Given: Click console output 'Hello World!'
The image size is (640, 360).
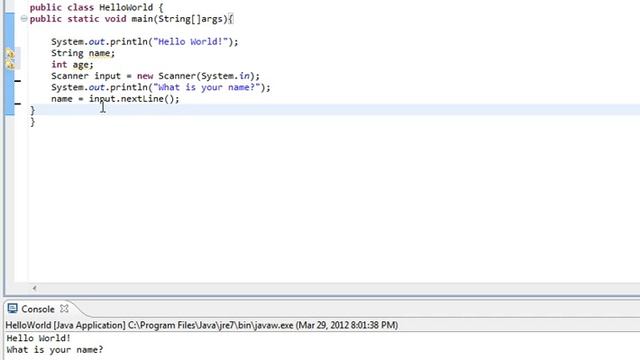Looking at the screenshot, I should 38,338.
